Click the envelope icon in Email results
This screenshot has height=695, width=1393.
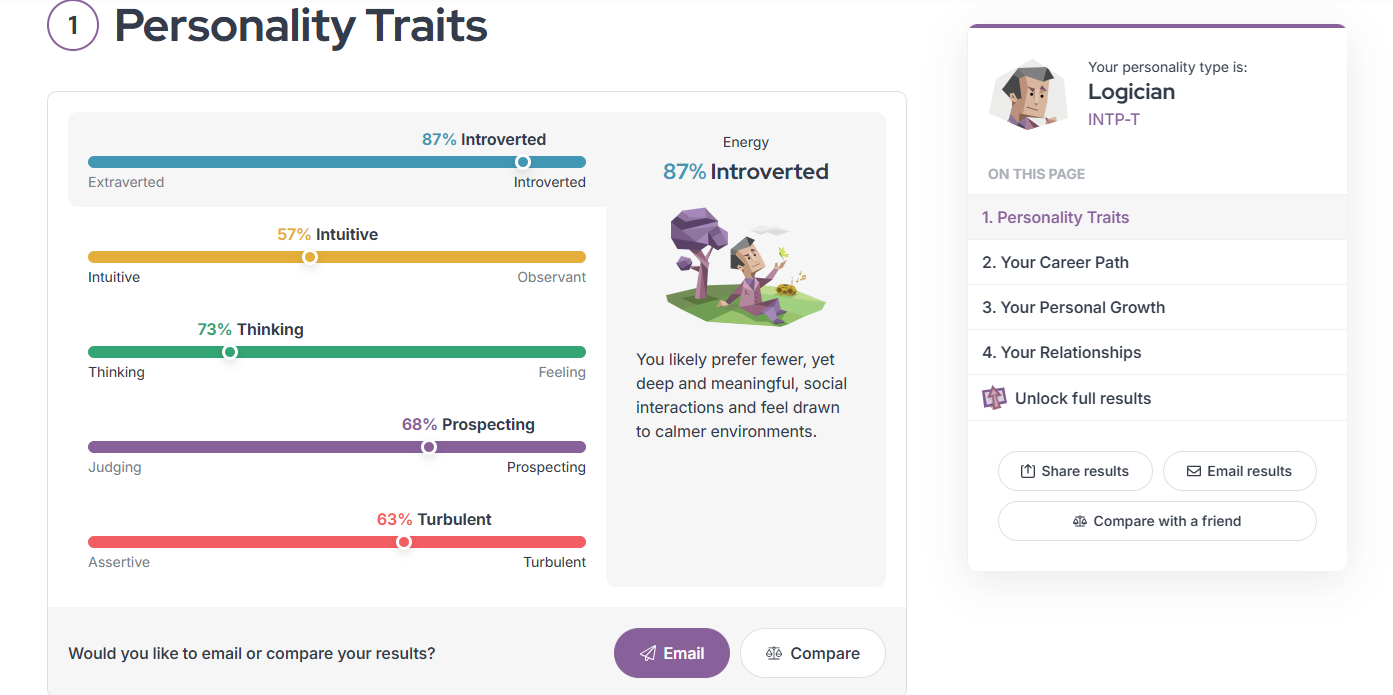point(1193,471)
